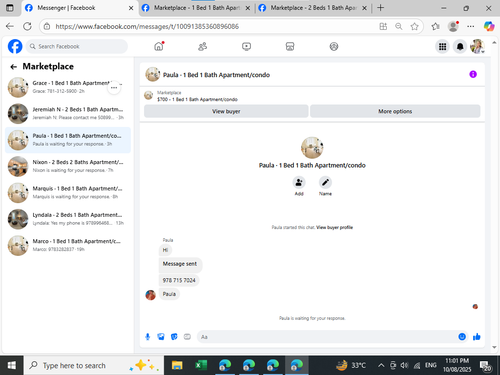
Task: Click the $700 listing title line
Action: (197, 99)
